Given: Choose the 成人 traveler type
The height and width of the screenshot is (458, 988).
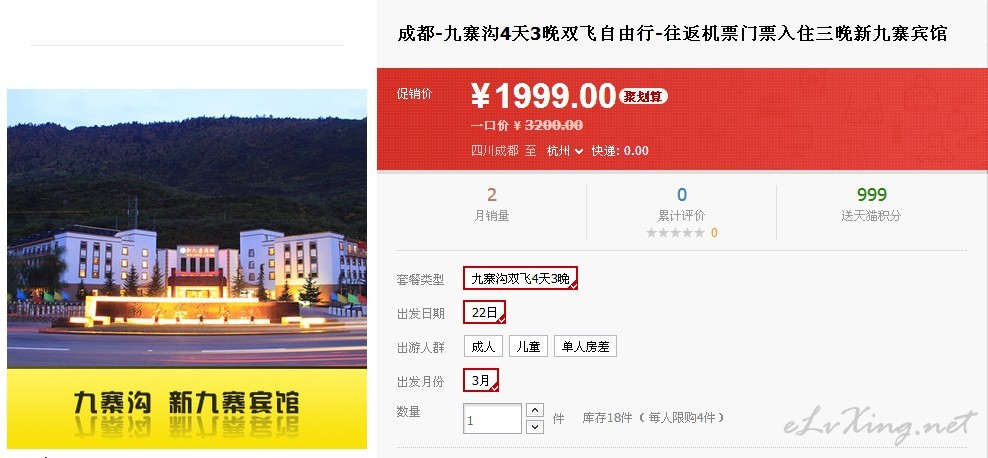Looking at the screenshot, I should [483, 346].
